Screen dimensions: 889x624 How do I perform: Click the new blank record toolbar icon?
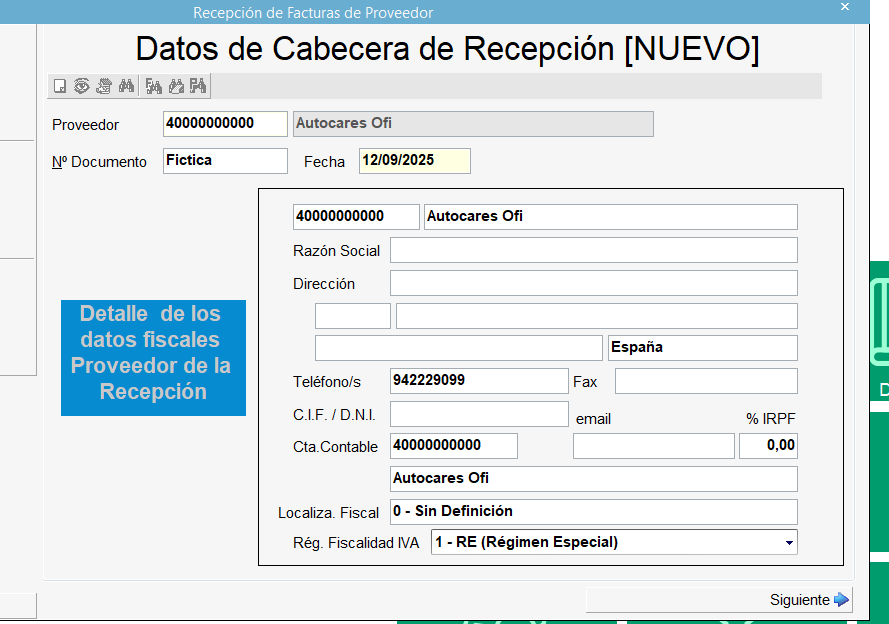(60, 86)
